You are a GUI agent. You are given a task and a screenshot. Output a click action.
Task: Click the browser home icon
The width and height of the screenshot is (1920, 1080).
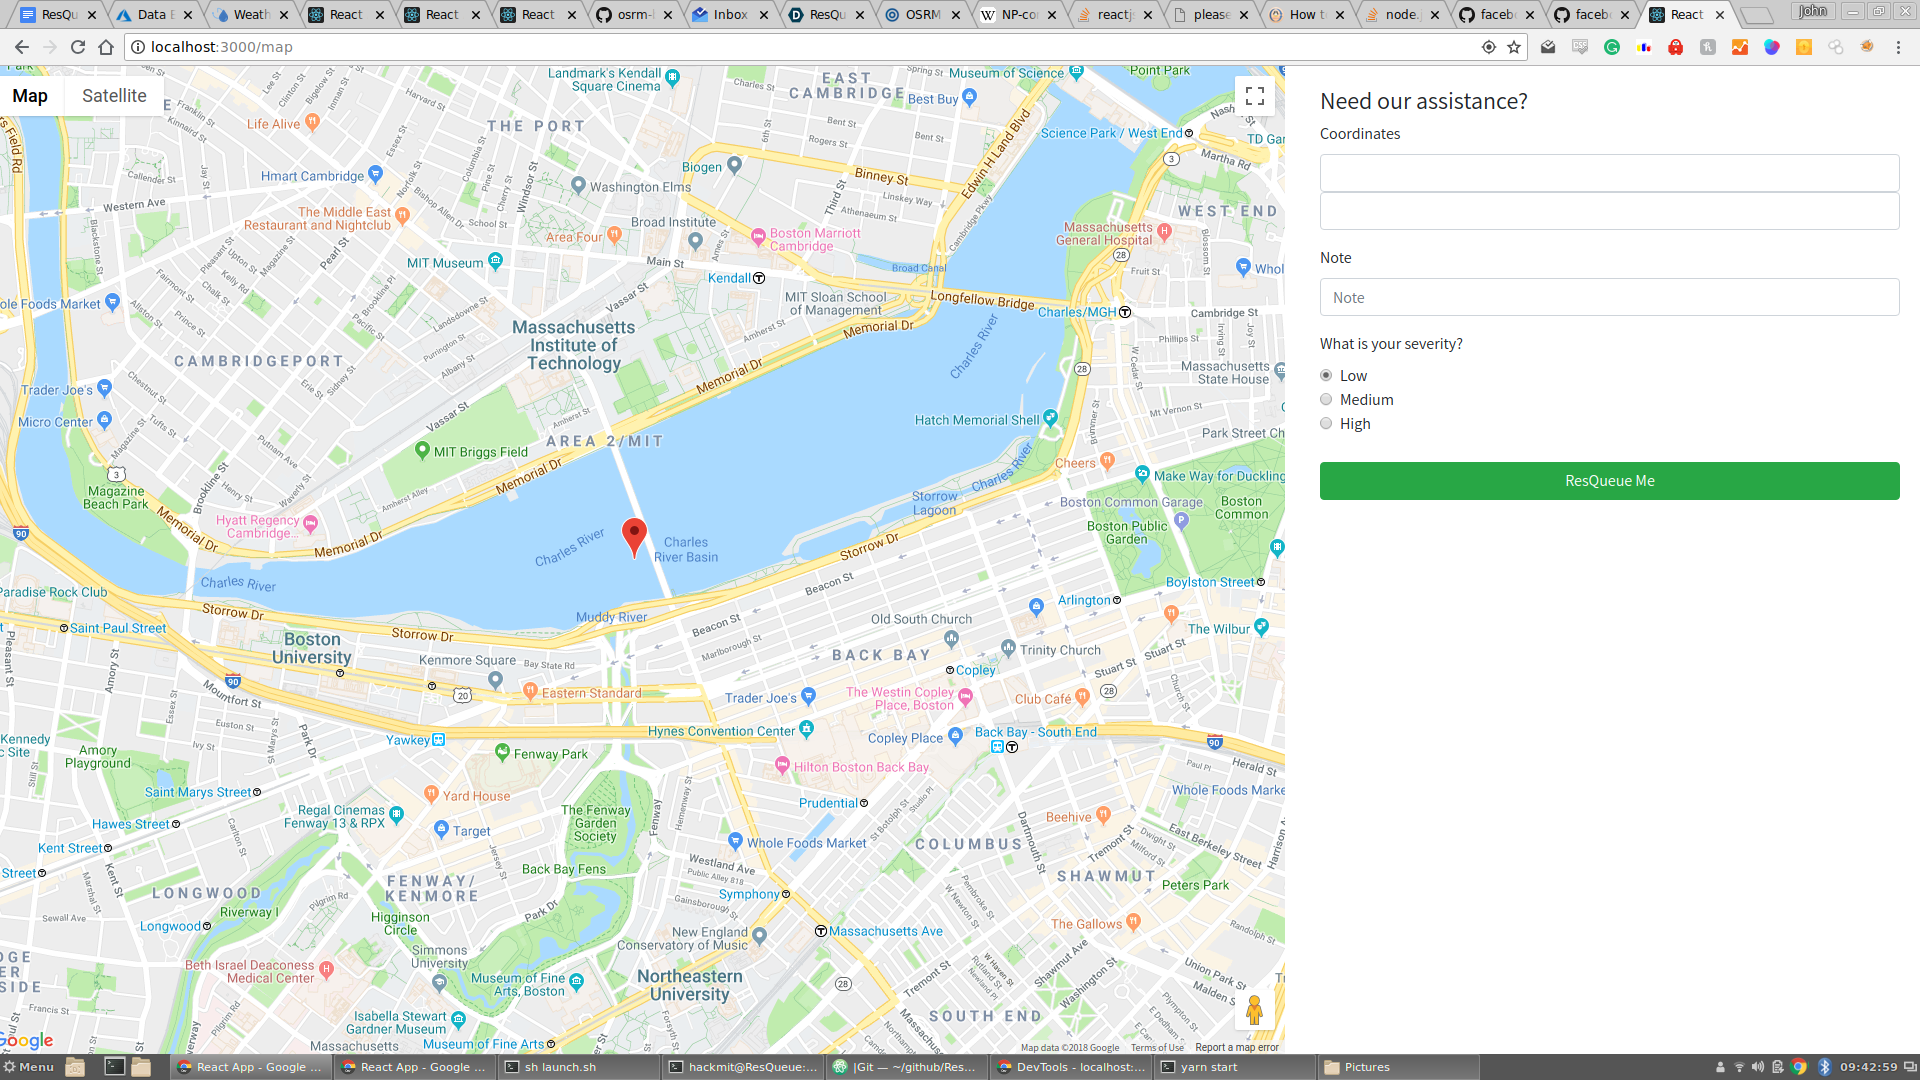point(106,47)
